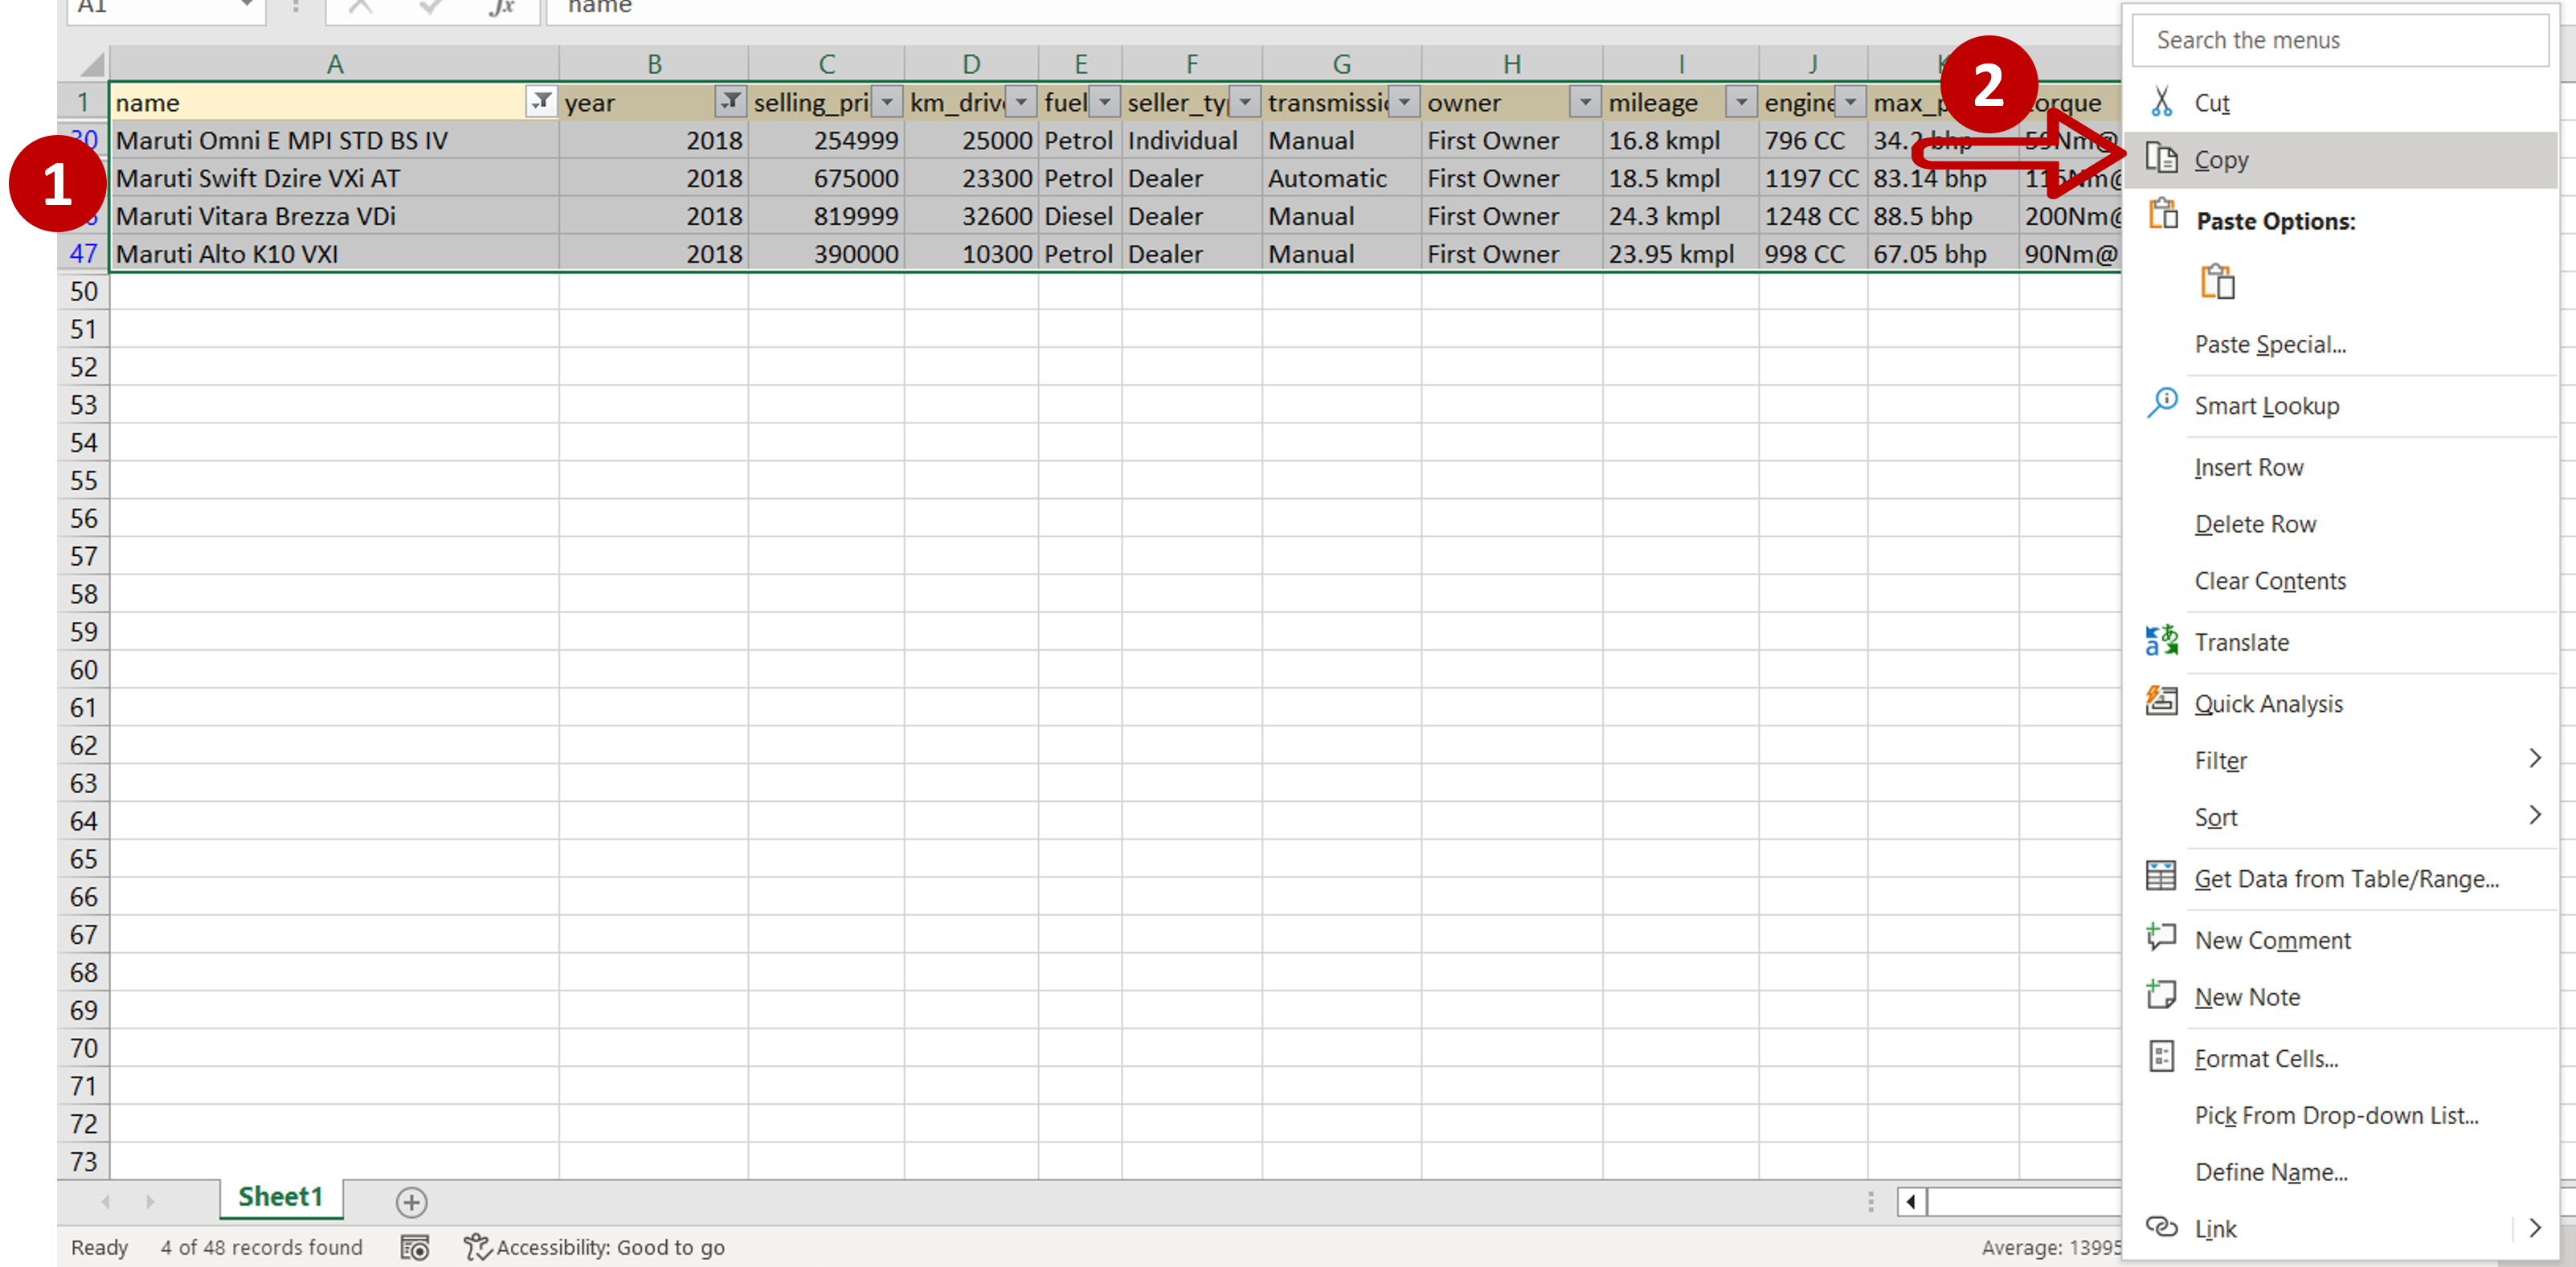
Task: Select Clear Contents menu entry
Action: (2269, 582)
